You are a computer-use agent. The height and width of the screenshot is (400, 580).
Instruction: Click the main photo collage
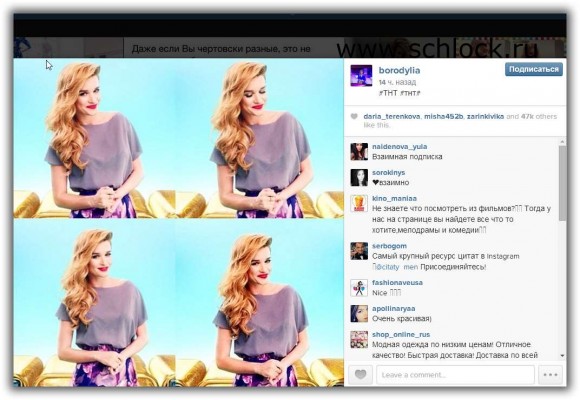pos(179,222)
